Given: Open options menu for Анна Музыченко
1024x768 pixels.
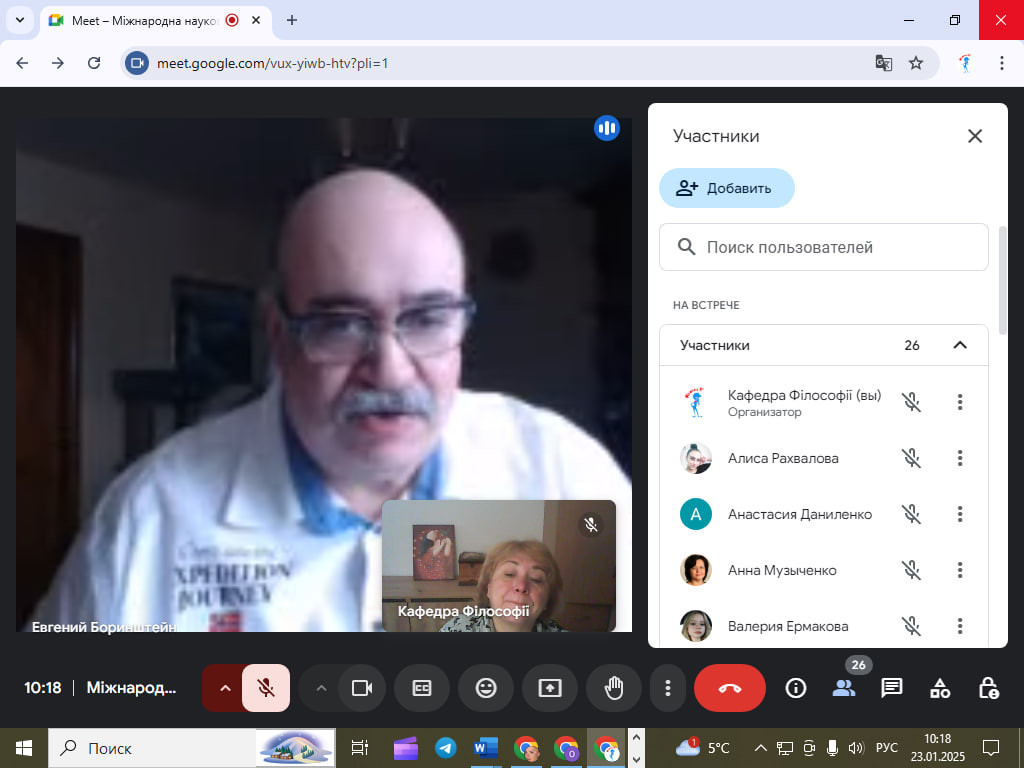Looking at the screenshot, I should pos(960,570).
